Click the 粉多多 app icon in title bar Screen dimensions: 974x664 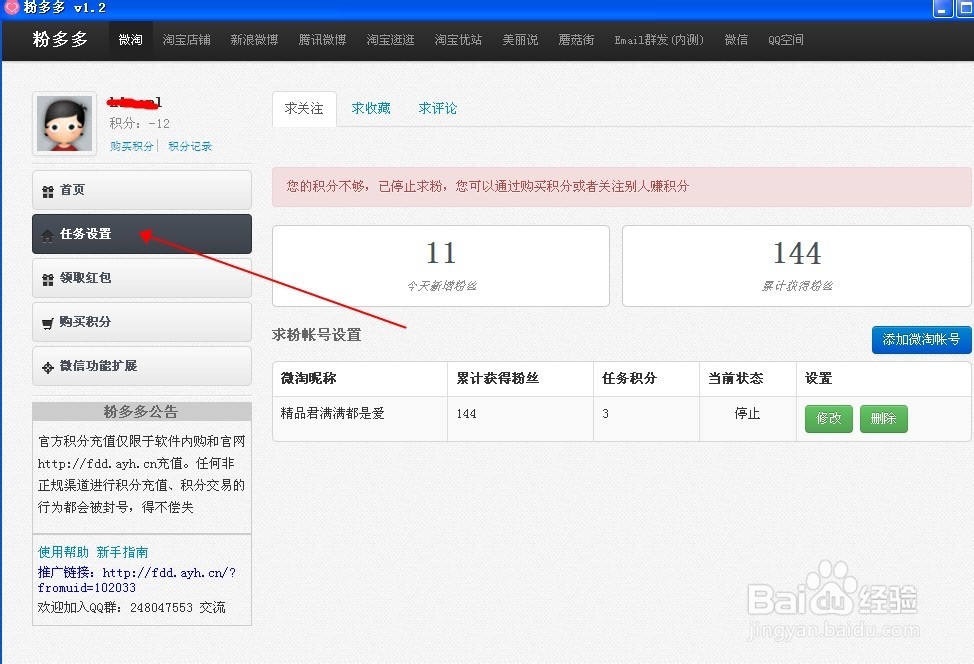tap(10, 8)
